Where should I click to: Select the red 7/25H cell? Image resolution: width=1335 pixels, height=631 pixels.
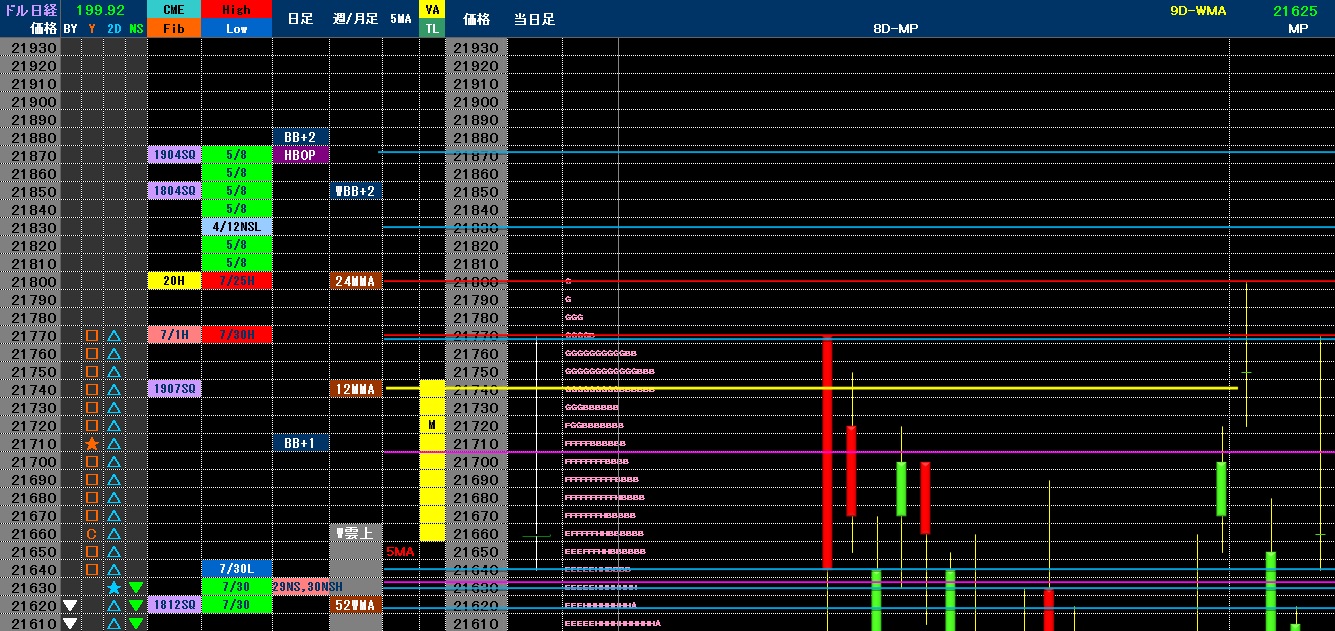236,281
